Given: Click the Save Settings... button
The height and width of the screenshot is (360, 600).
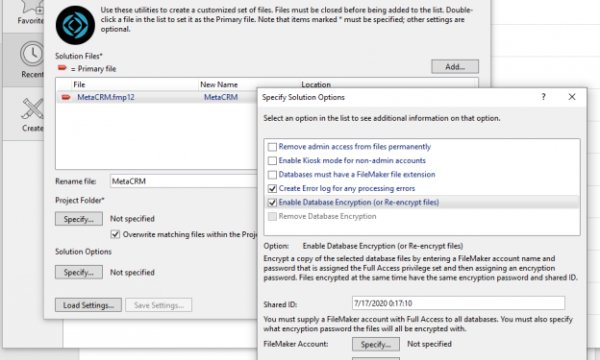Looking at the screenshot, I should click(x=159, y=305).
